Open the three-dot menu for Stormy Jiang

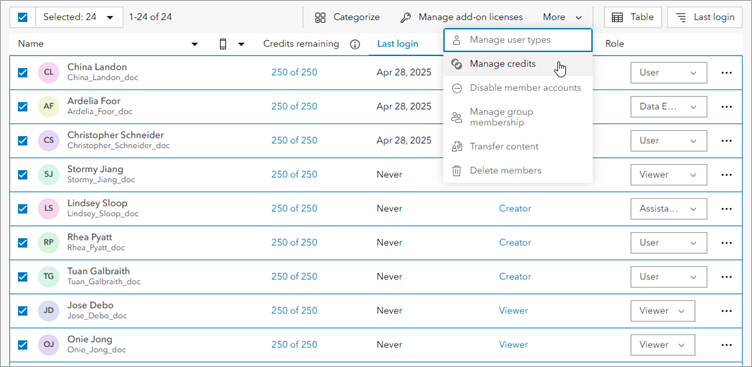pos(727,175)
